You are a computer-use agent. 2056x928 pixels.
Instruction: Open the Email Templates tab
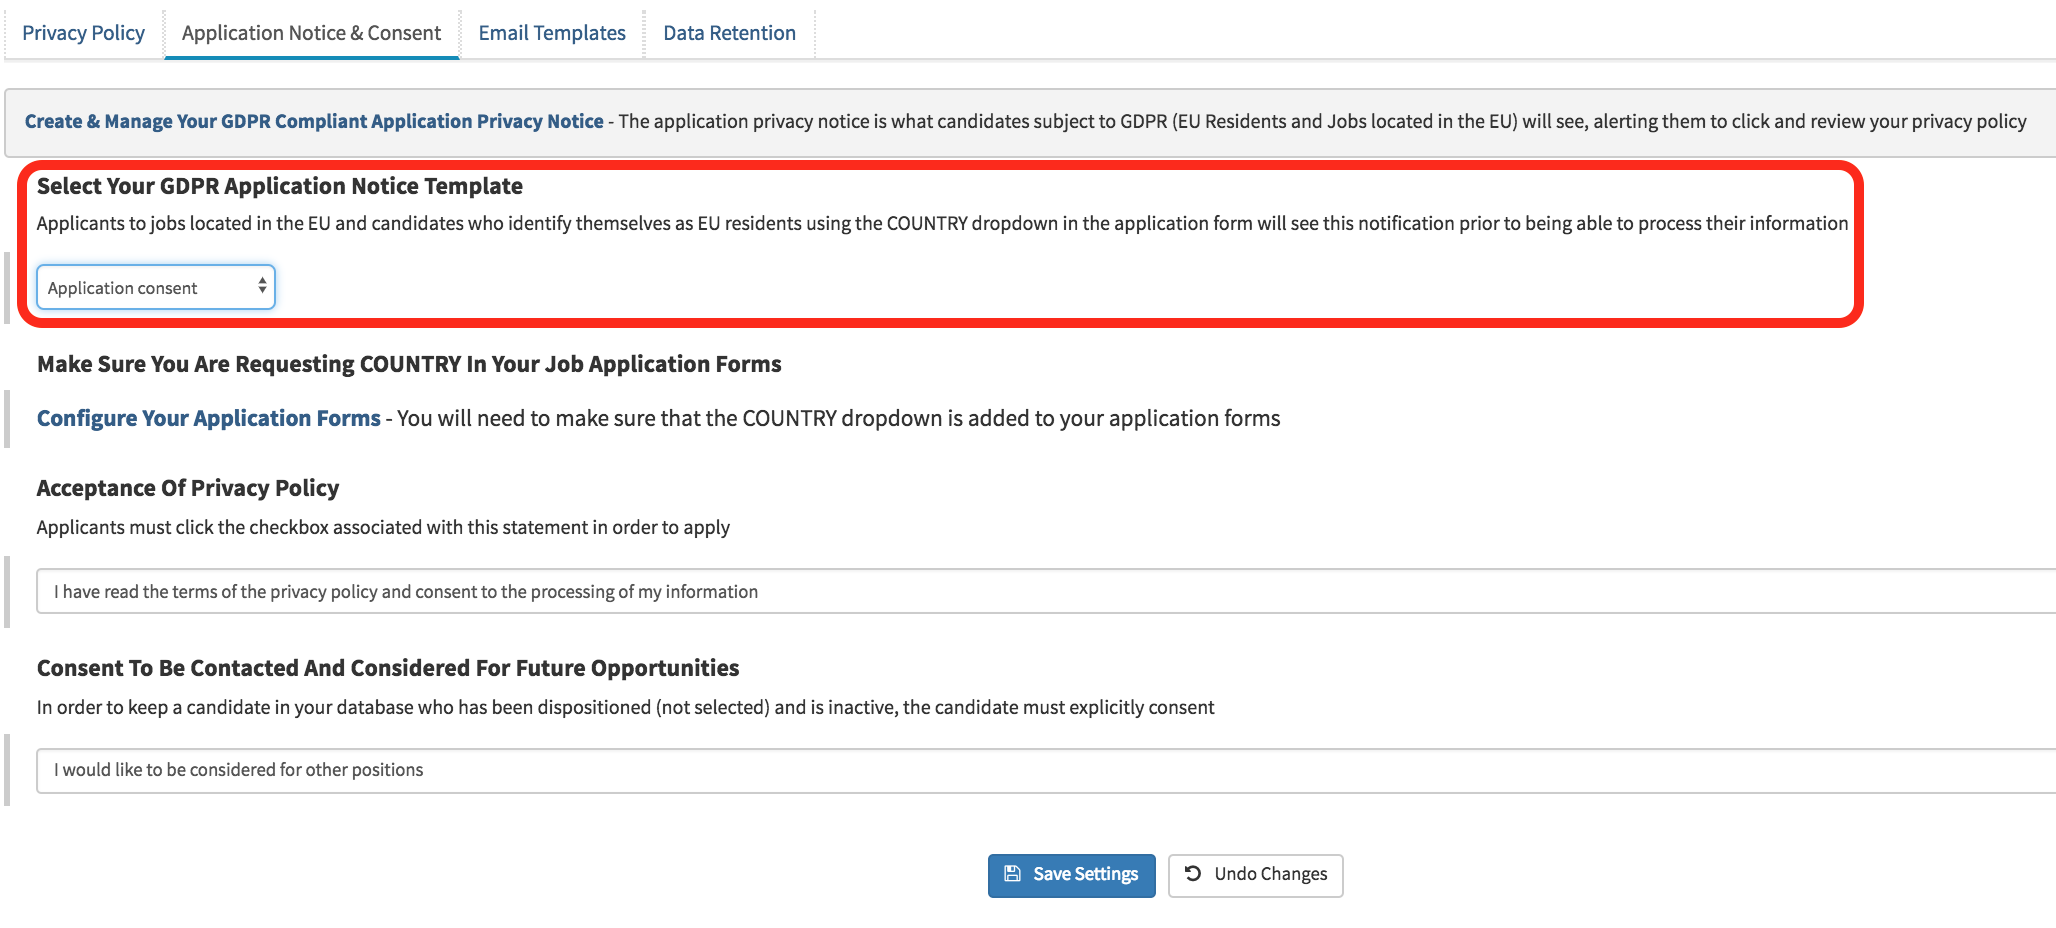click(551, 32)
